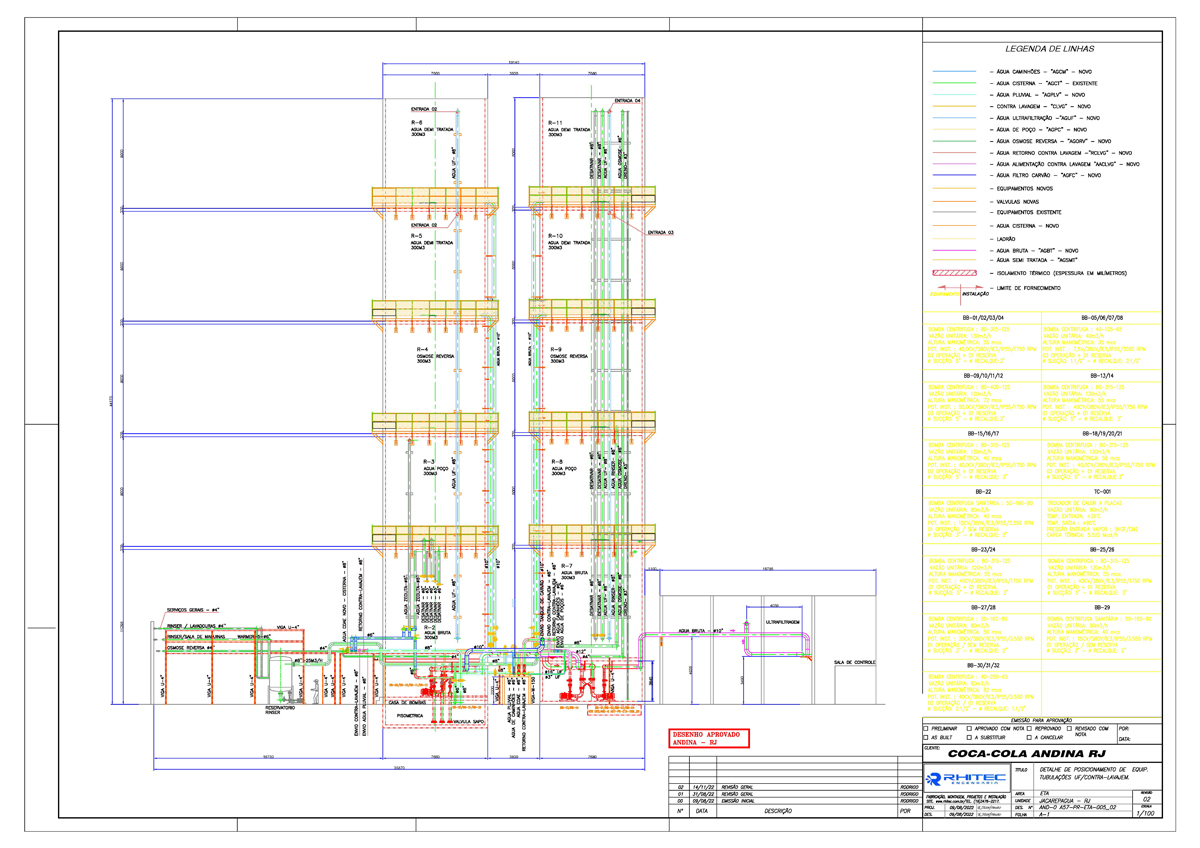
Task: Click the BB-01/02/03/04 pump table header
Action: [981, 317]
